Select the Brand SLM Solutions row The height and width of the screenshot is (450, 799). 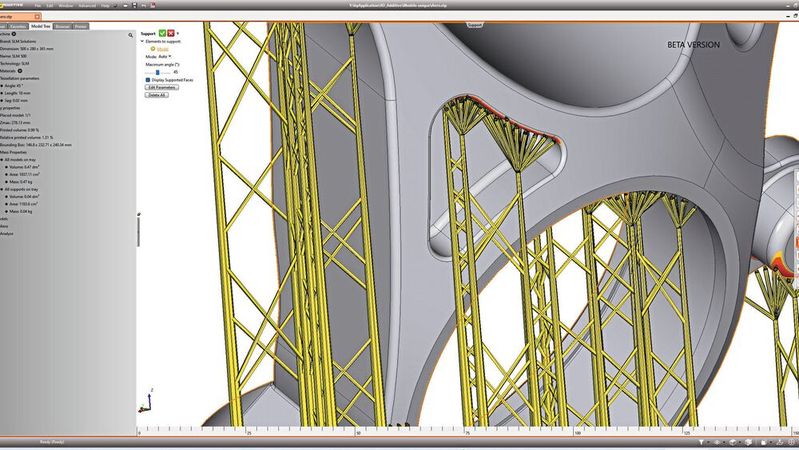18,41
